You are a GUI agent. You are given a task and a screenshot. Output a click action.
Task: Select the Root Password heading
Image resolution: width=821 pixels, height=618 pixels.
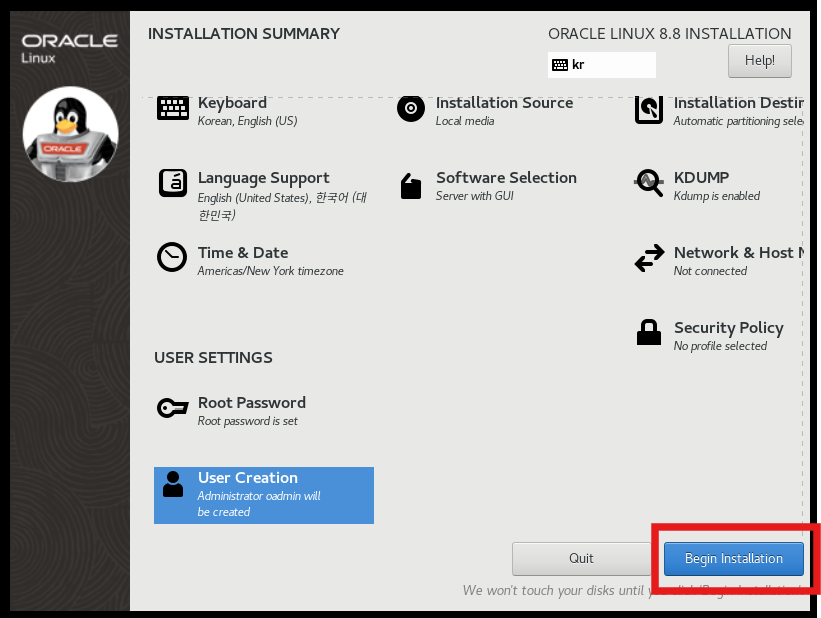[251, 403]
